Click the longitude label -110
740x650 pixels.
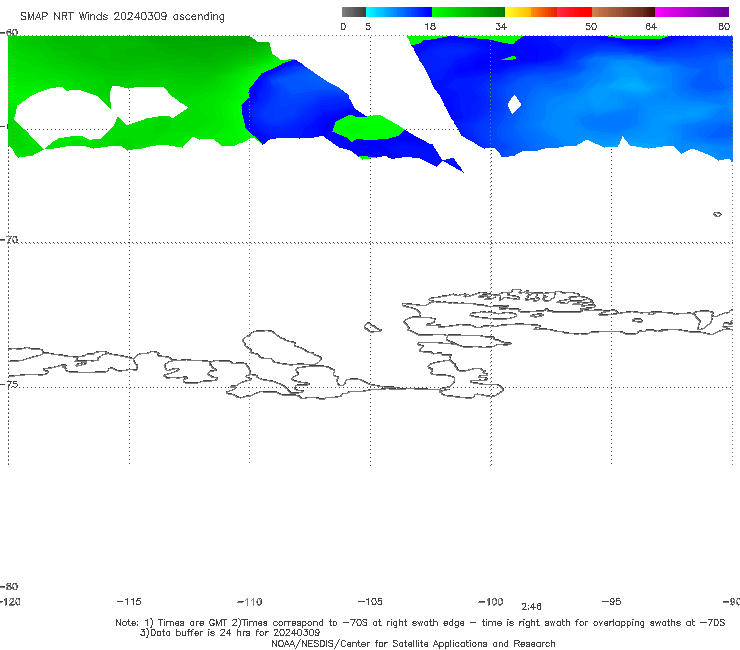click(250, 601)
